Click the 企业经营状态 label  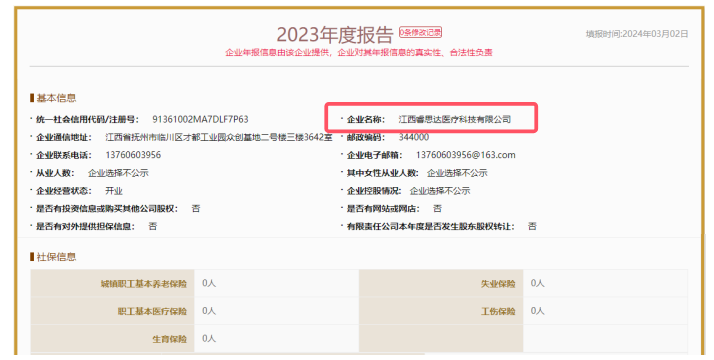(x=64, y=191)
